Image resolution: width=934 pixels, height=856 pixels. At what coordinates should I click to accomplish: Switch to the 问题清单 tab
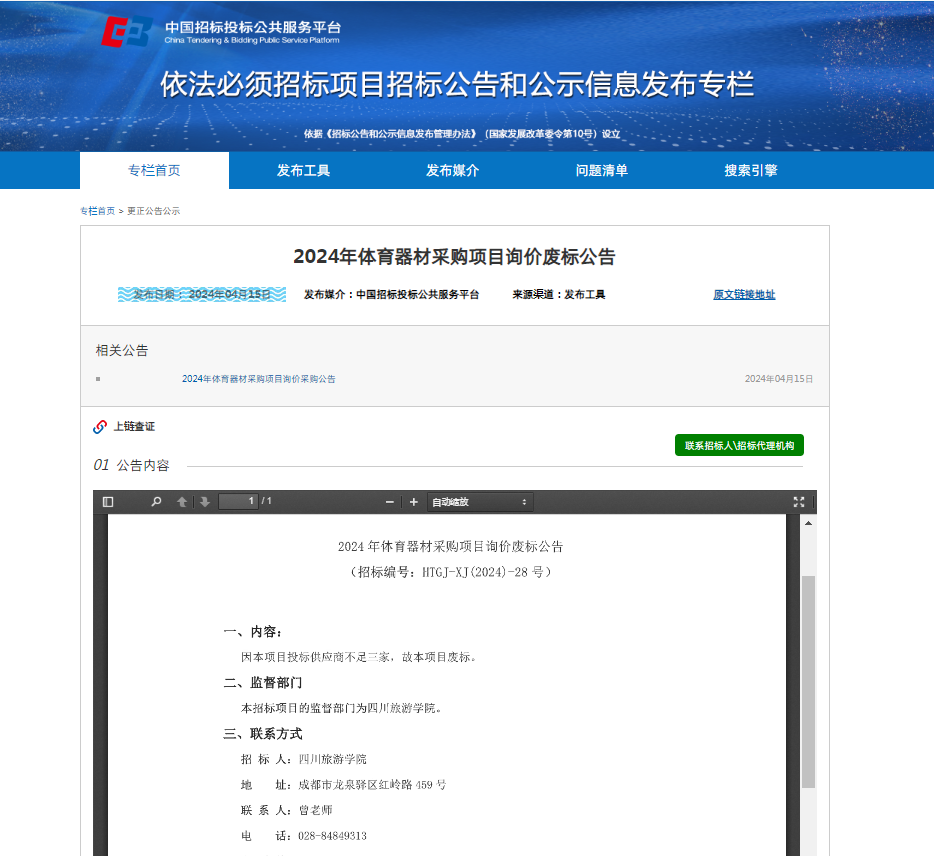(x=602, y=170)
